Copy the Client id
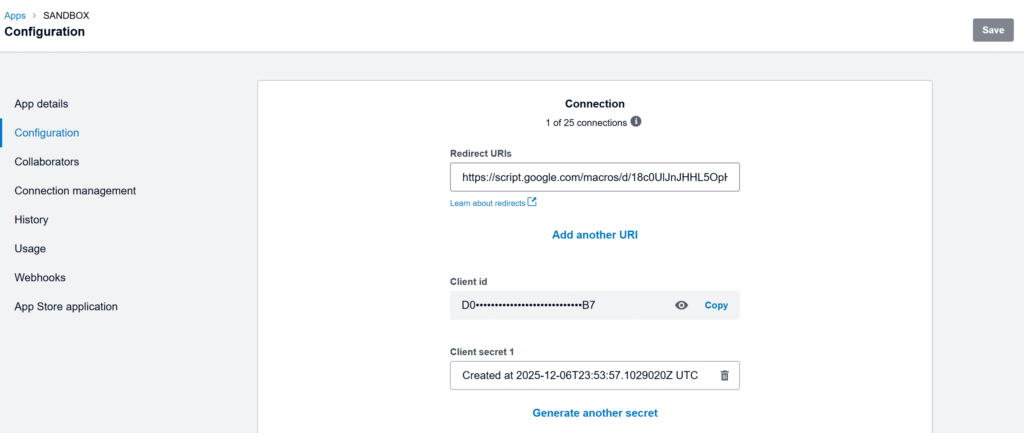 716,305
